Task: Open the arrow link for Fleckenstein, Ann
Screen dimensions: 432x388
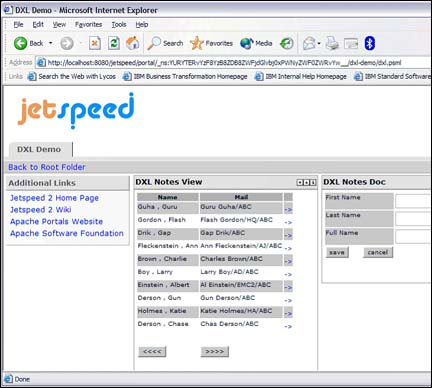Action: click(288, 248)
